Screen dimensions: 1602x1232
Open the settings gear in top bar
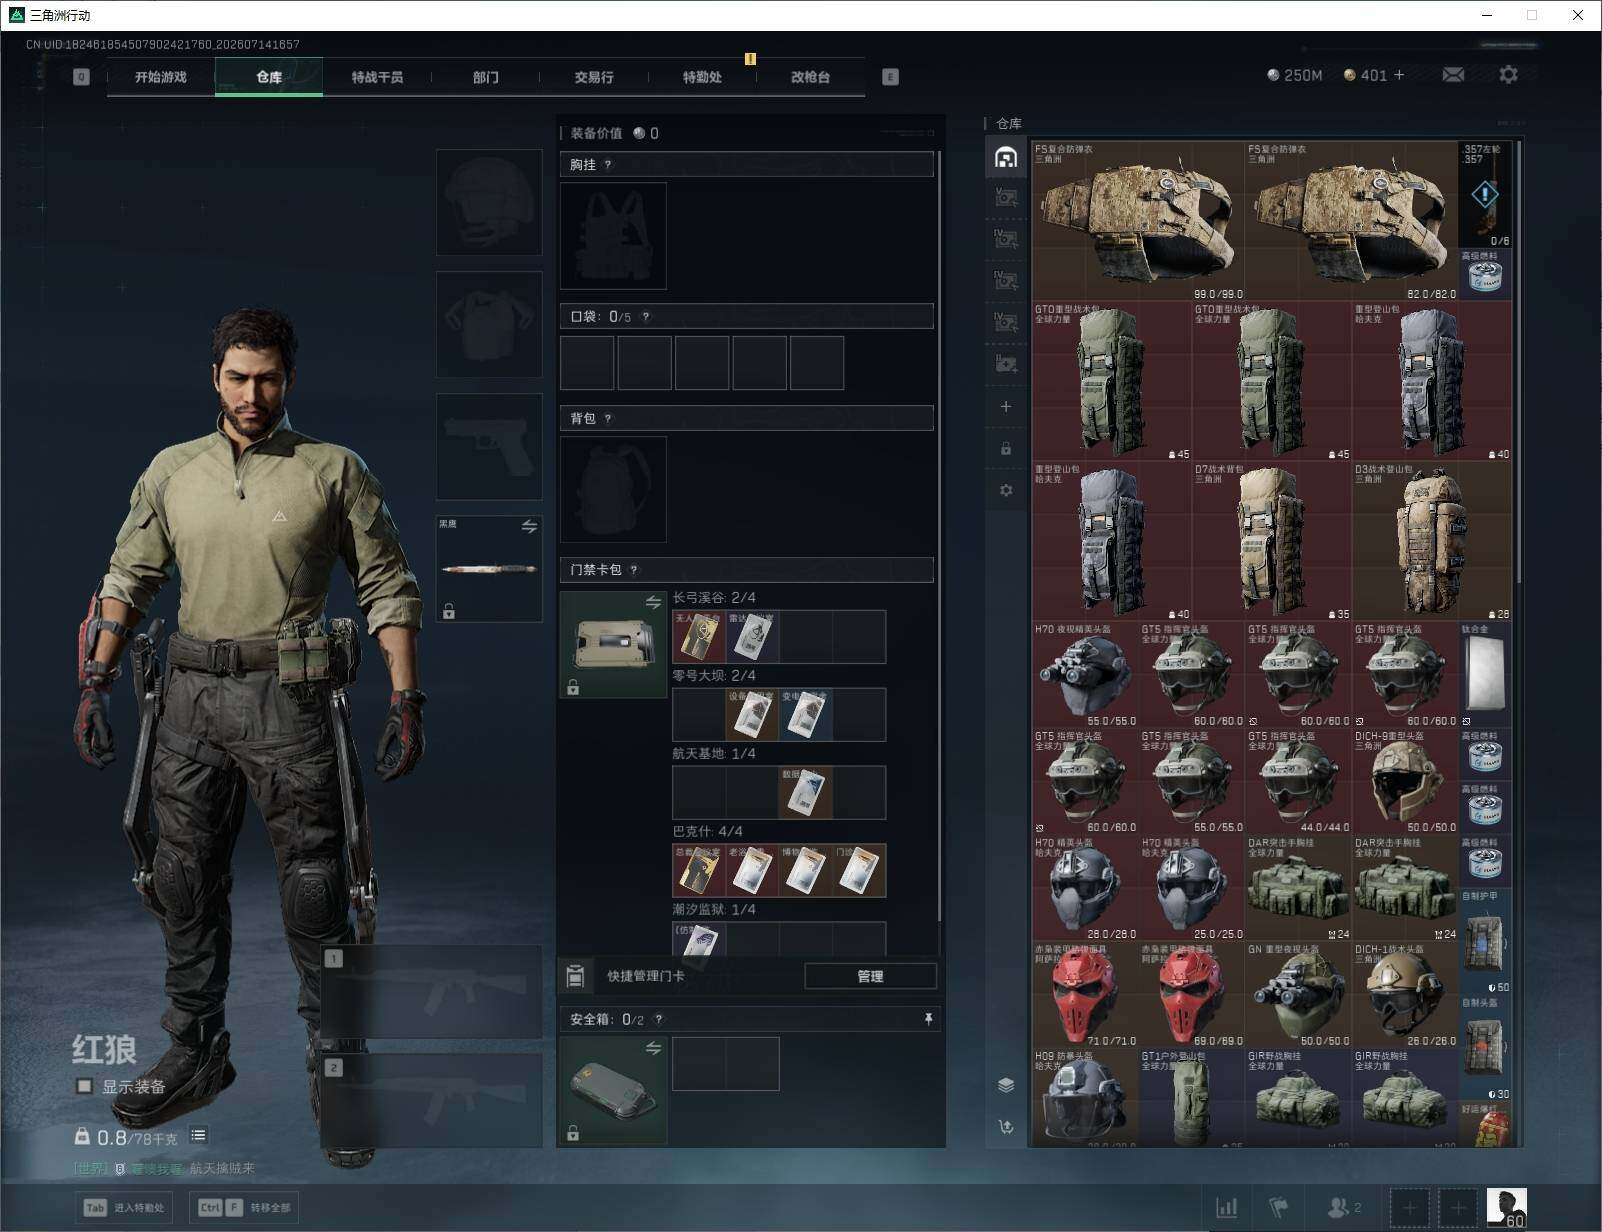[x=1508, y=75]
